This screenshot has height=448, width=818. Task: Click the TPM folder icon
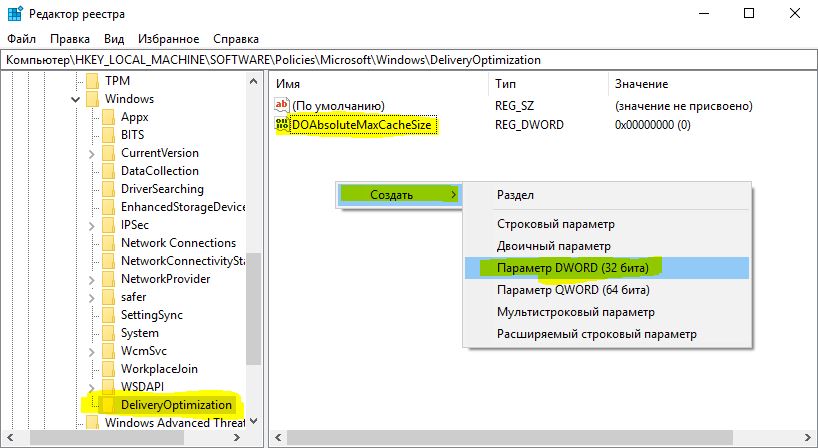[x=92, y=81]
